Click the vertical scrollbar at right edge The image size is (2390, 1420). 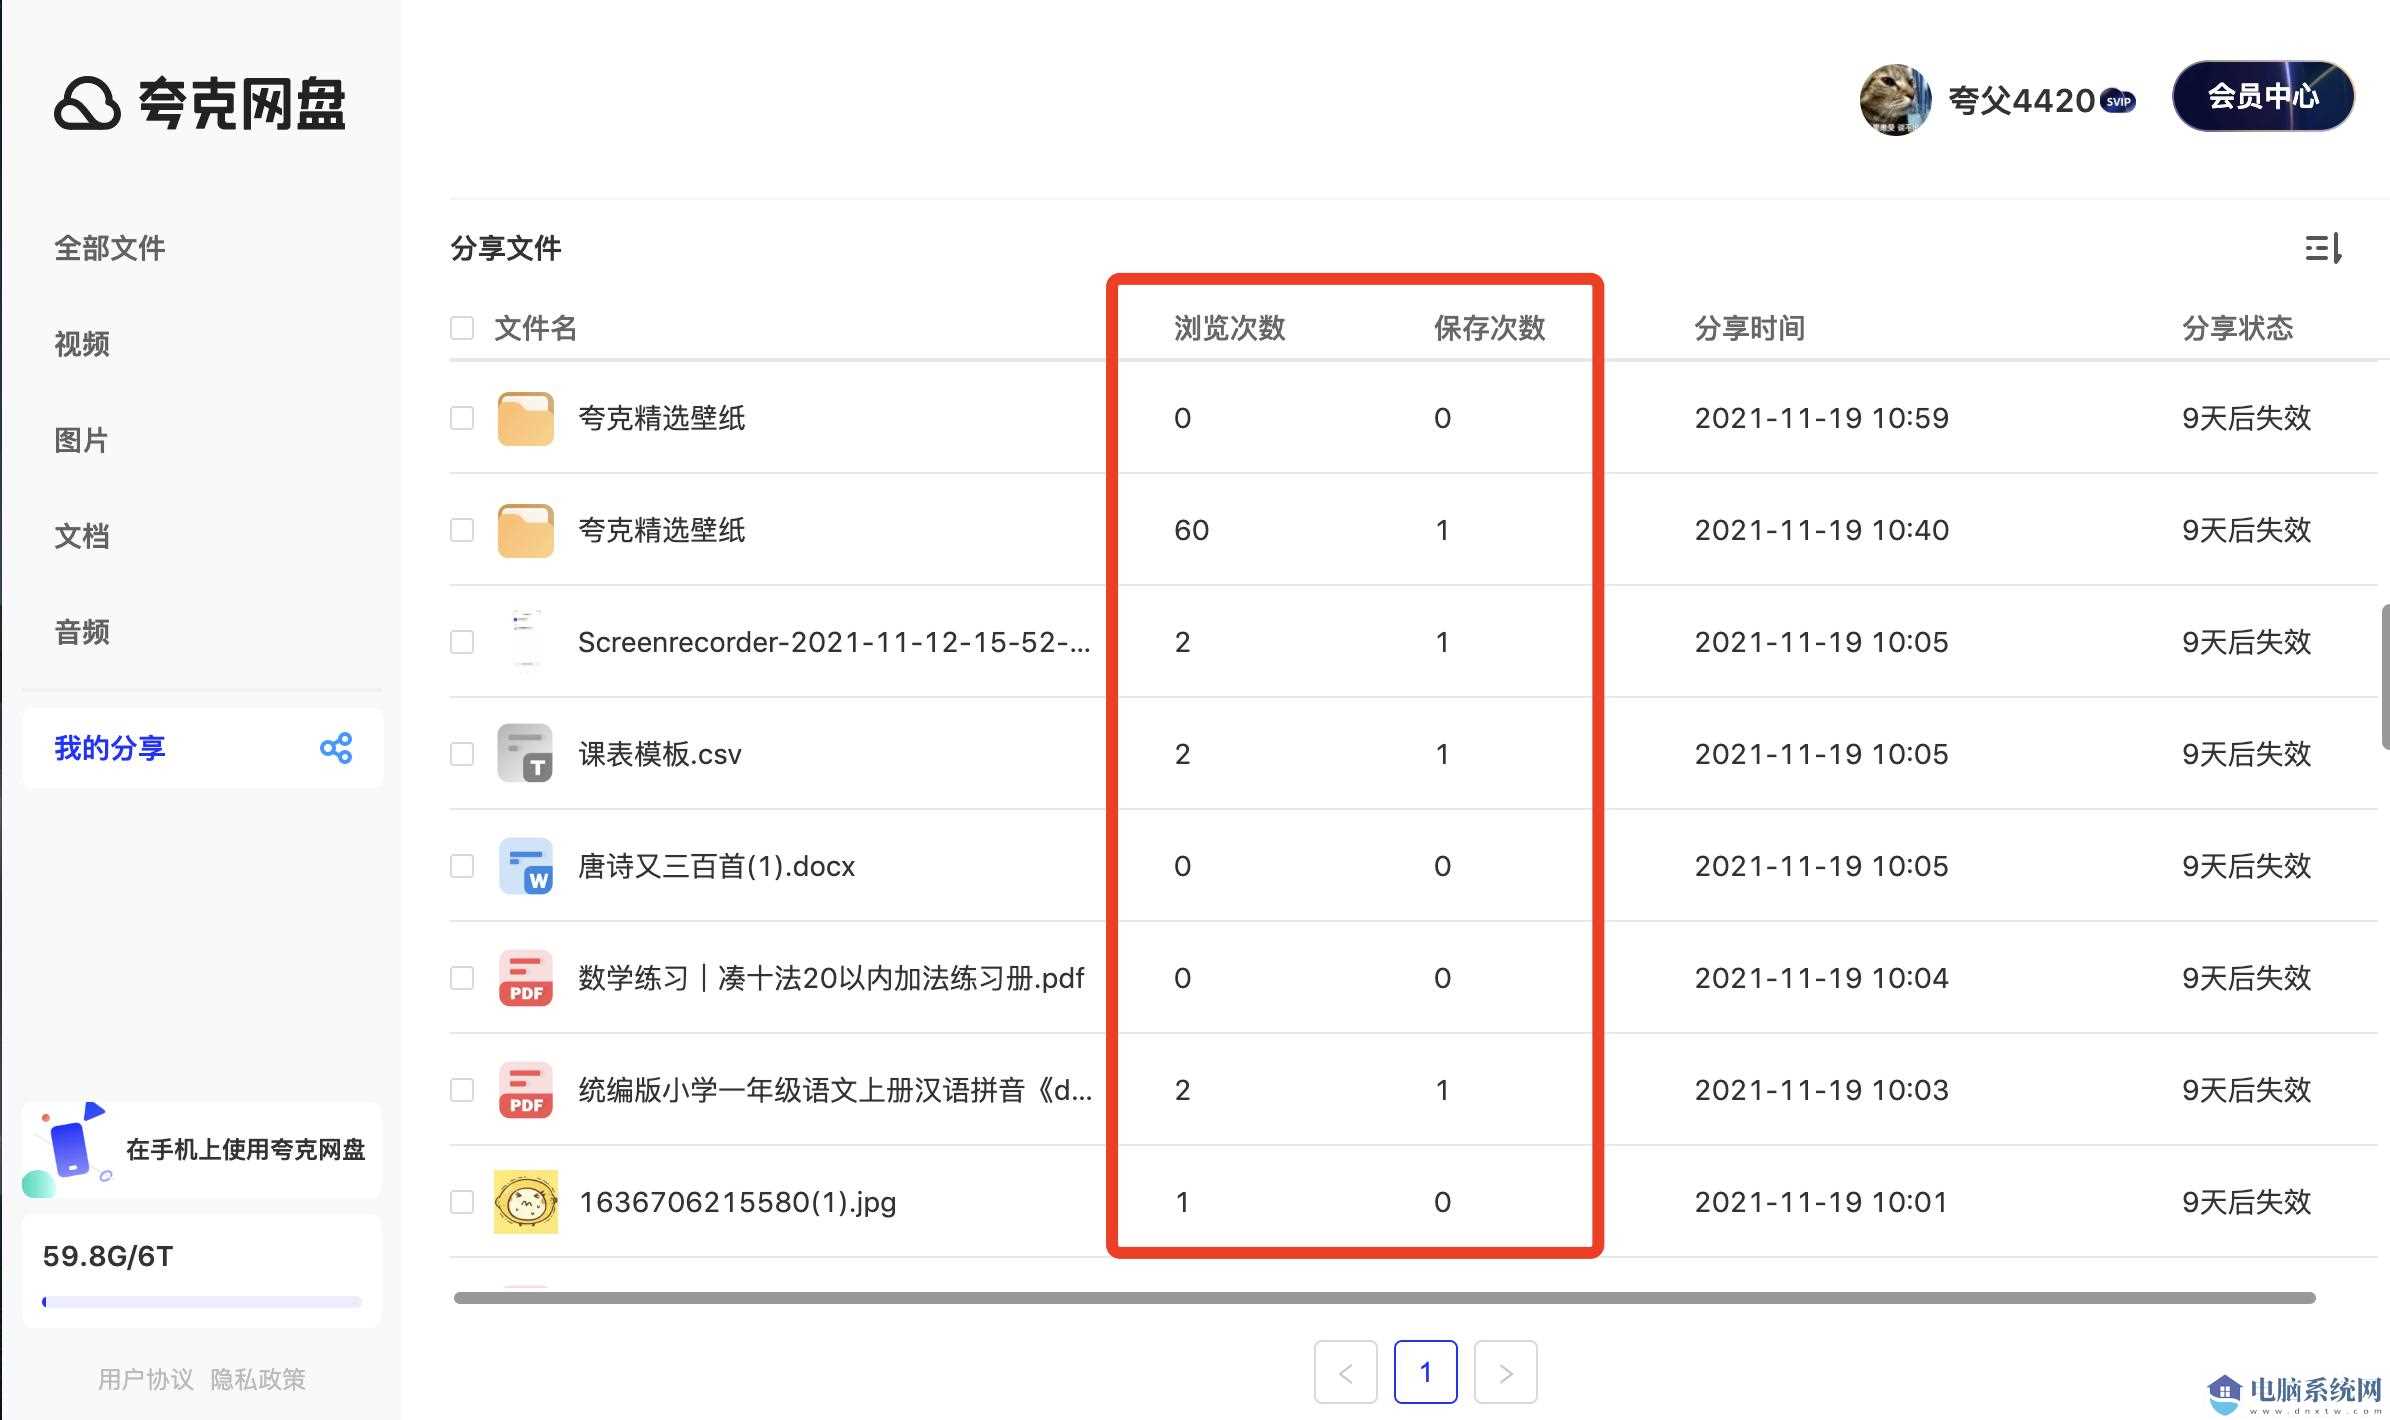(x=2385, y=676)
